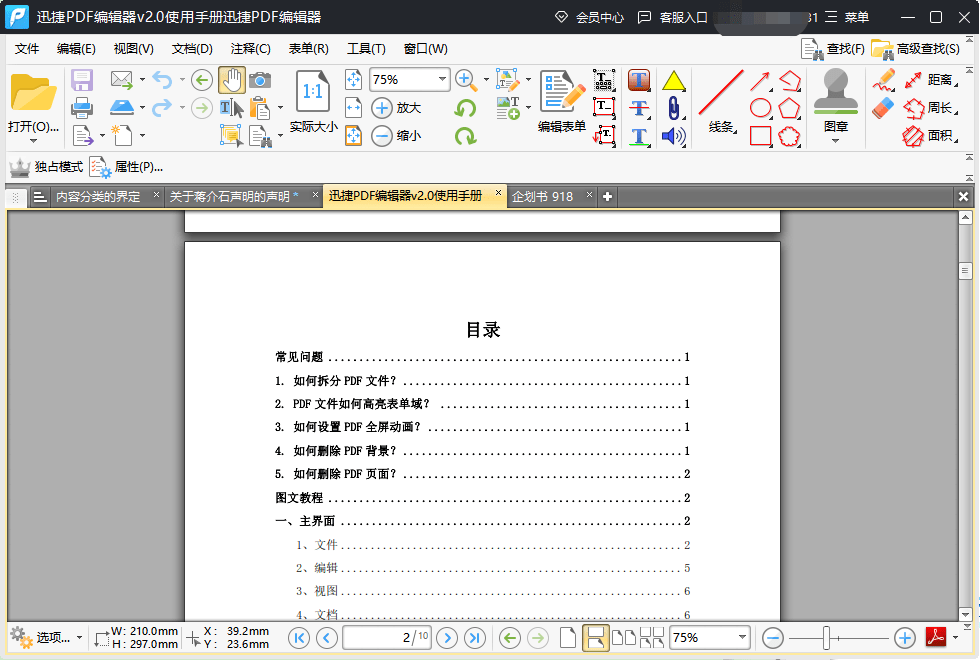Pick the pencil freehand drawing tool

tap(884, 80)
